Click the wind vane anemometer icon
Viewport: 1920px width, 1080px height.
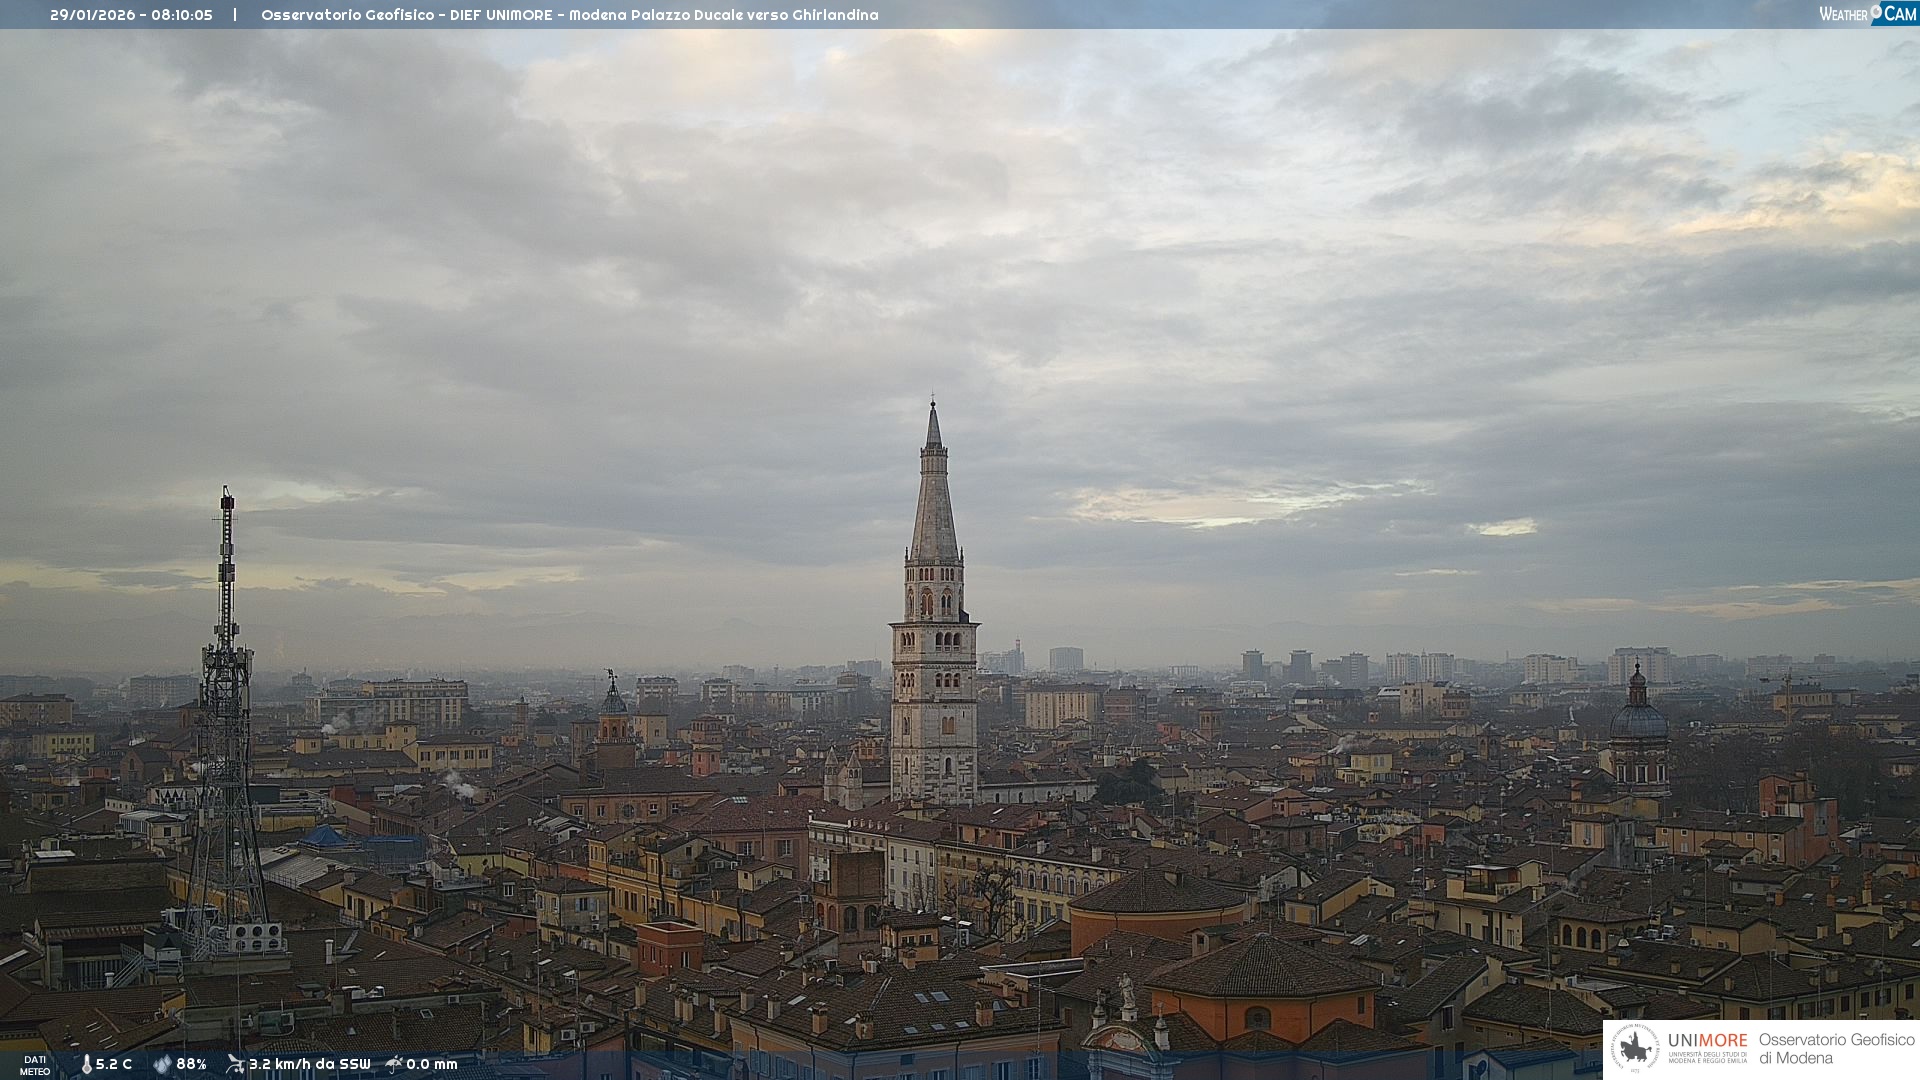point(235,1064)
